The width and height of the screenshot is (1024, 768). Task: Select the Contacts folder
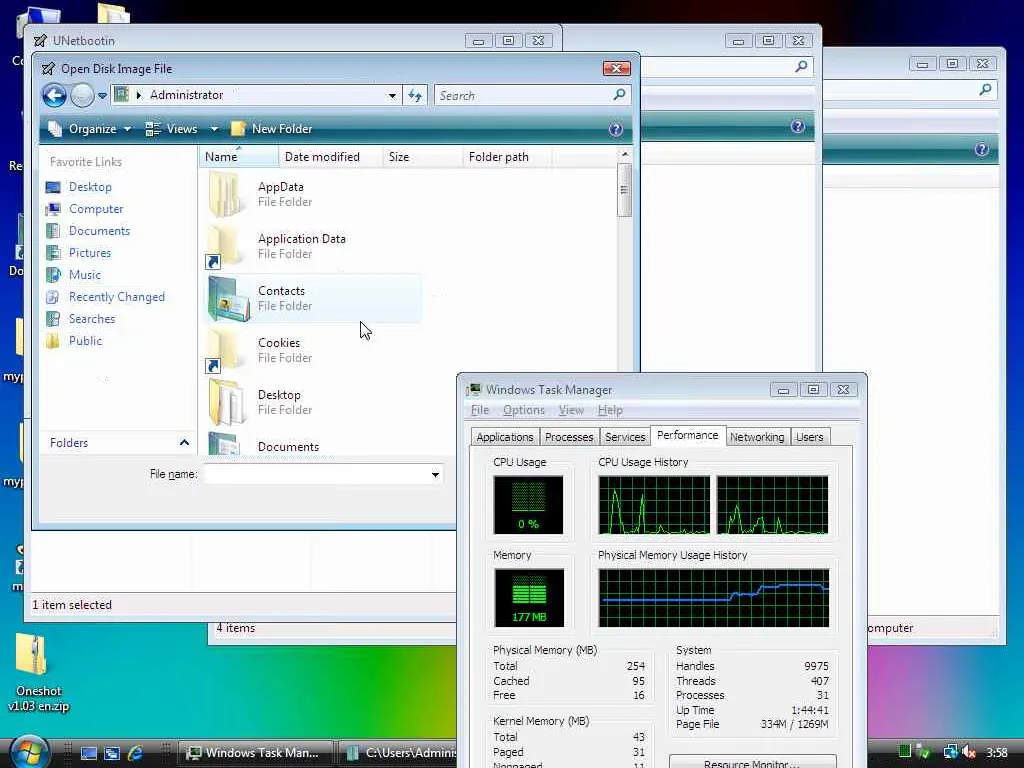[x=313, y=298]
